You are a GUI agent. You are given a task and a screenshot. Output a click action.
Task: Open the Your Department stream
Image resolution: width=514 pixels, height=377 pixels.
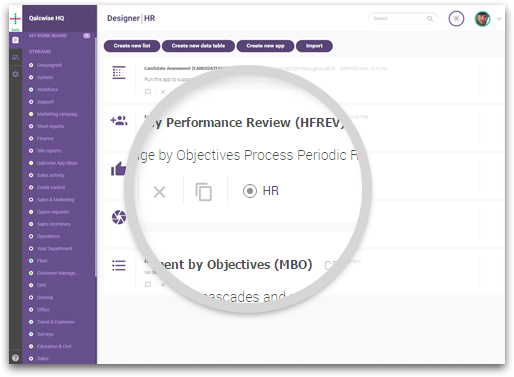pyautogui.click(x=54, y=248)
